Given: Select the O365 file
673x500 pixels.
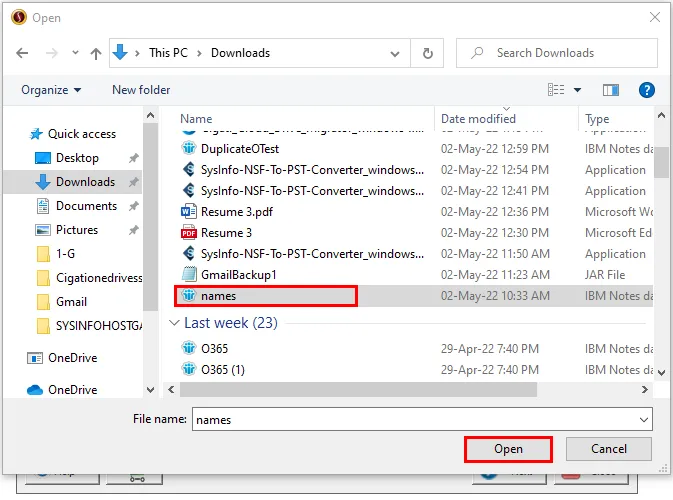Looking at the screenshot, I should click(215, 349).
